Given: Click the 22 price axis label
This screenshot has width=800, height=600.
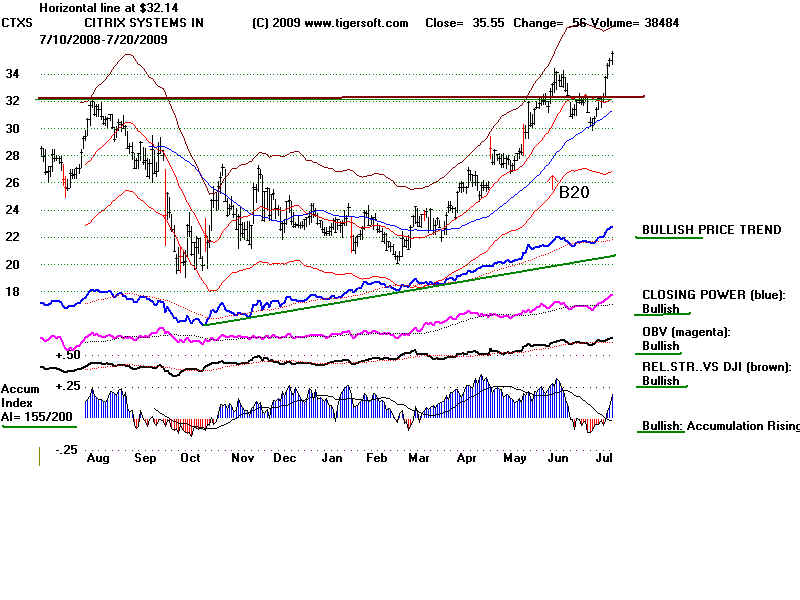Looking at the screenshot, I should click(13, 236).
